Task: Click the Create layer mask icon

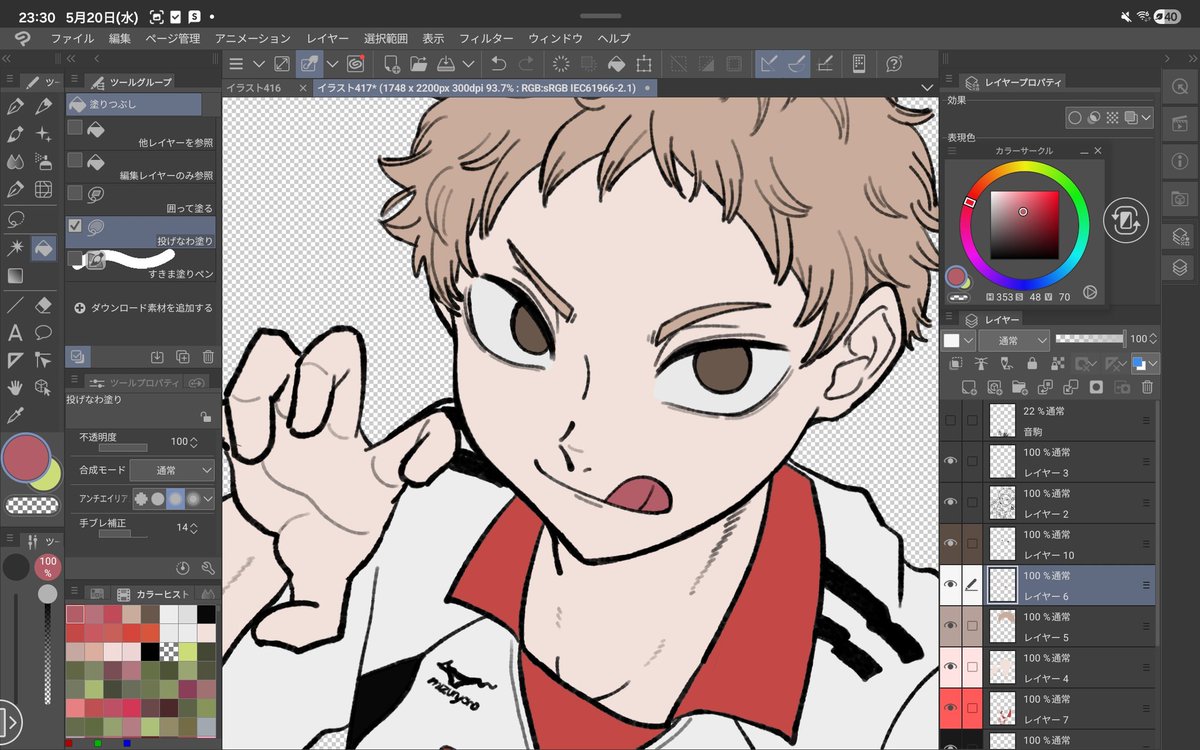Action: [1096, 387]
